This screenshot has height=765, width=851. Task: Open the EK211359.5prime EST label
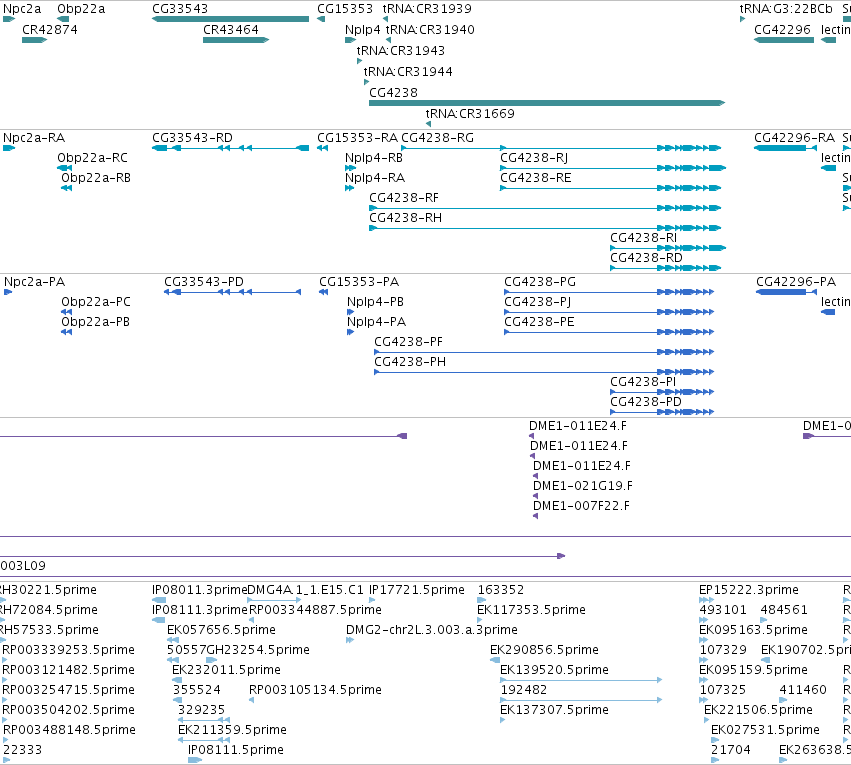coord(232,730)
